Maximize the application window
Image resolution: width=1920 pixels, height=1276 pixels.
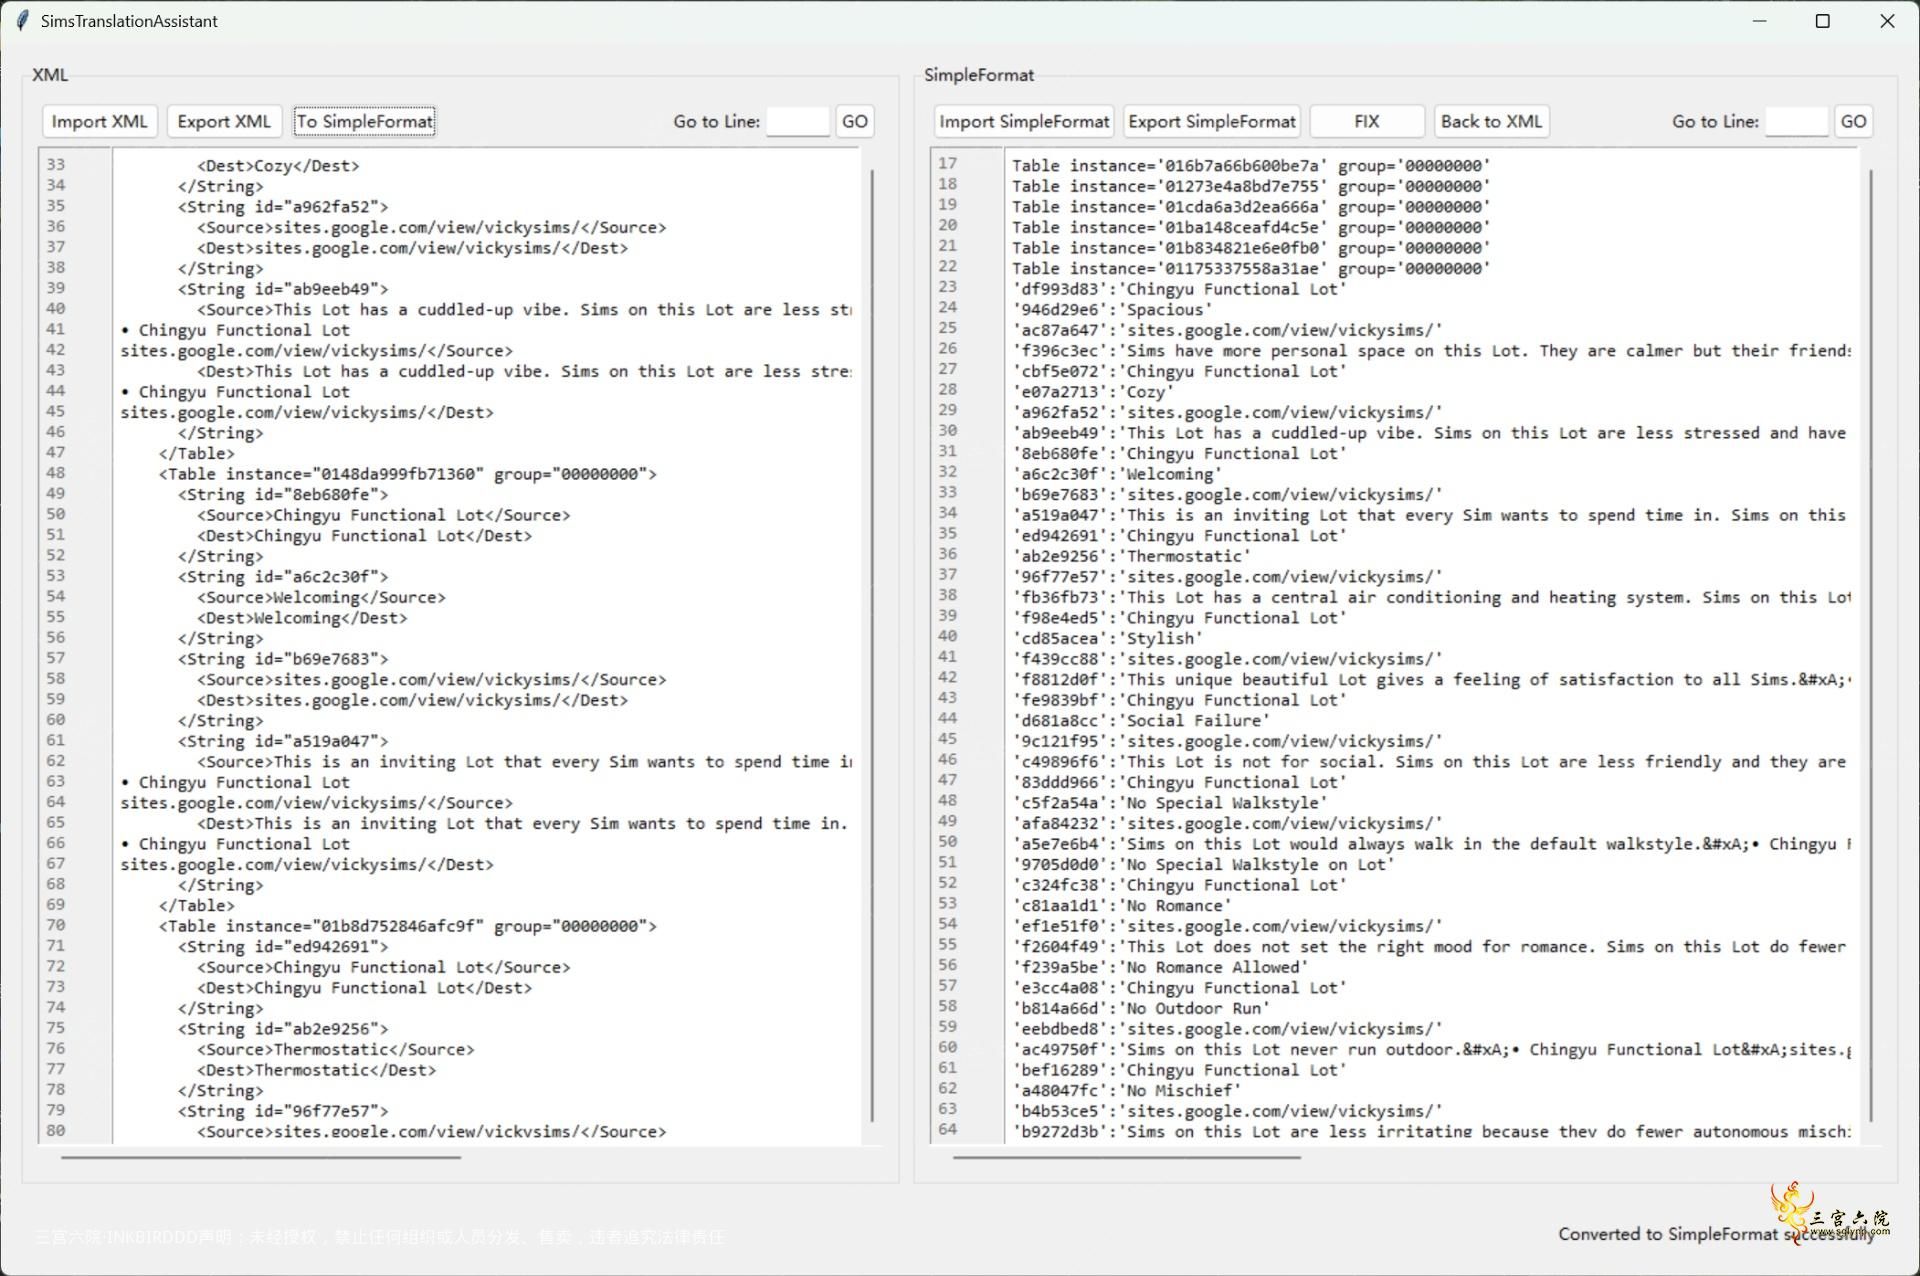[x=1822, y=21]
